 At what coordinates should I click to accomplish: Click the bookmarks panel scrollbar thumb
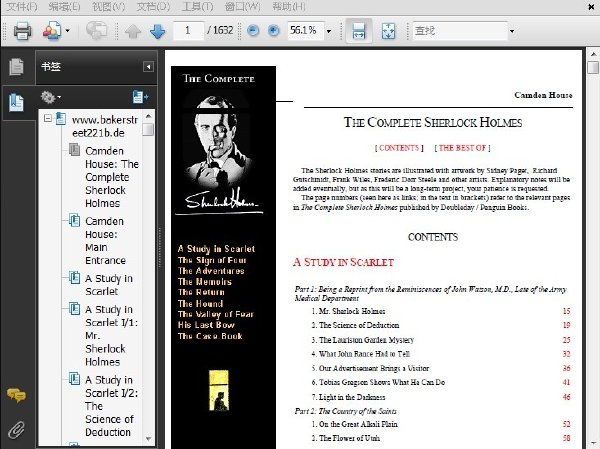[x=148, y=129]
